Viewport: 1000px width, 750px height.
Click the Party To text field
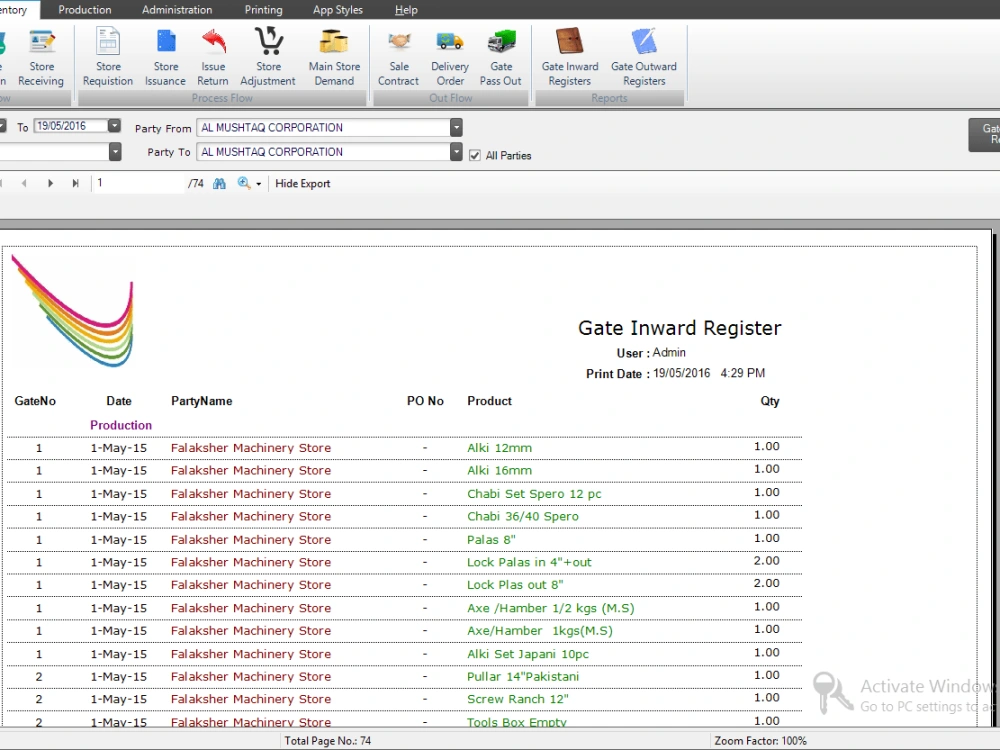tap(323, 152)
